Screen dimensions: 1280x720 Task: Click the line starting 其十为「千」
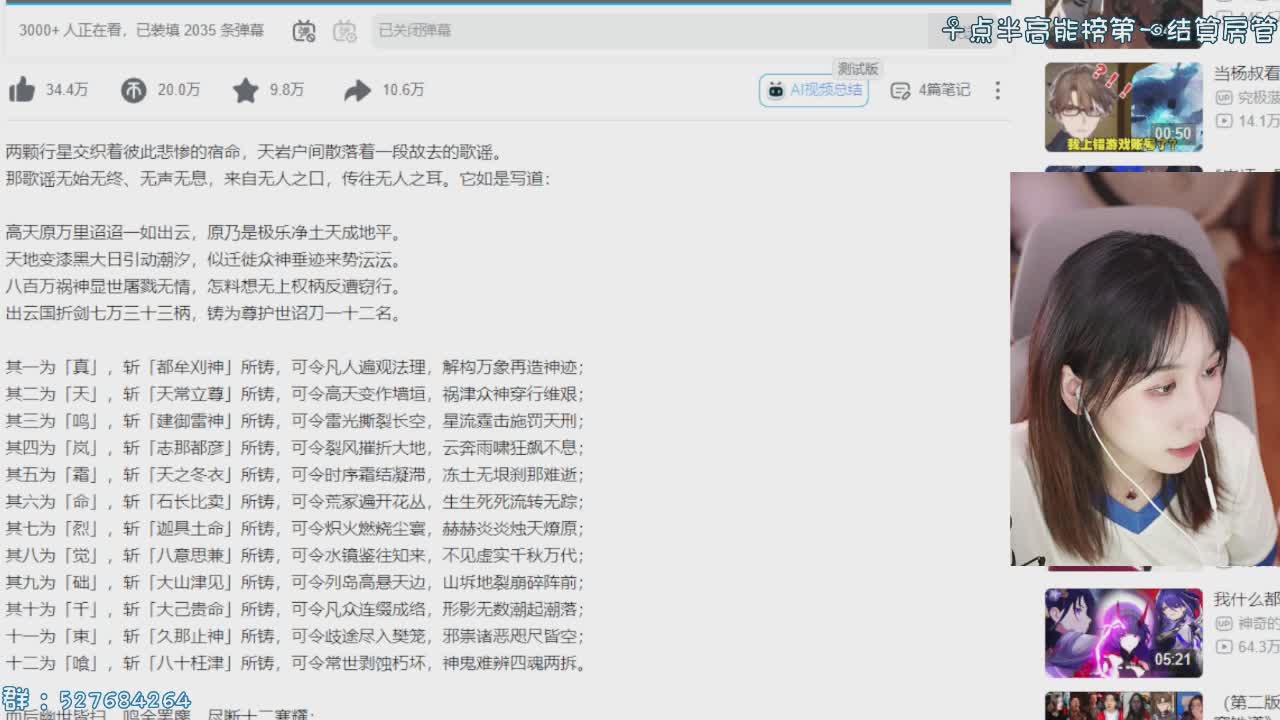pyautogui.click(x=295, y=610)
